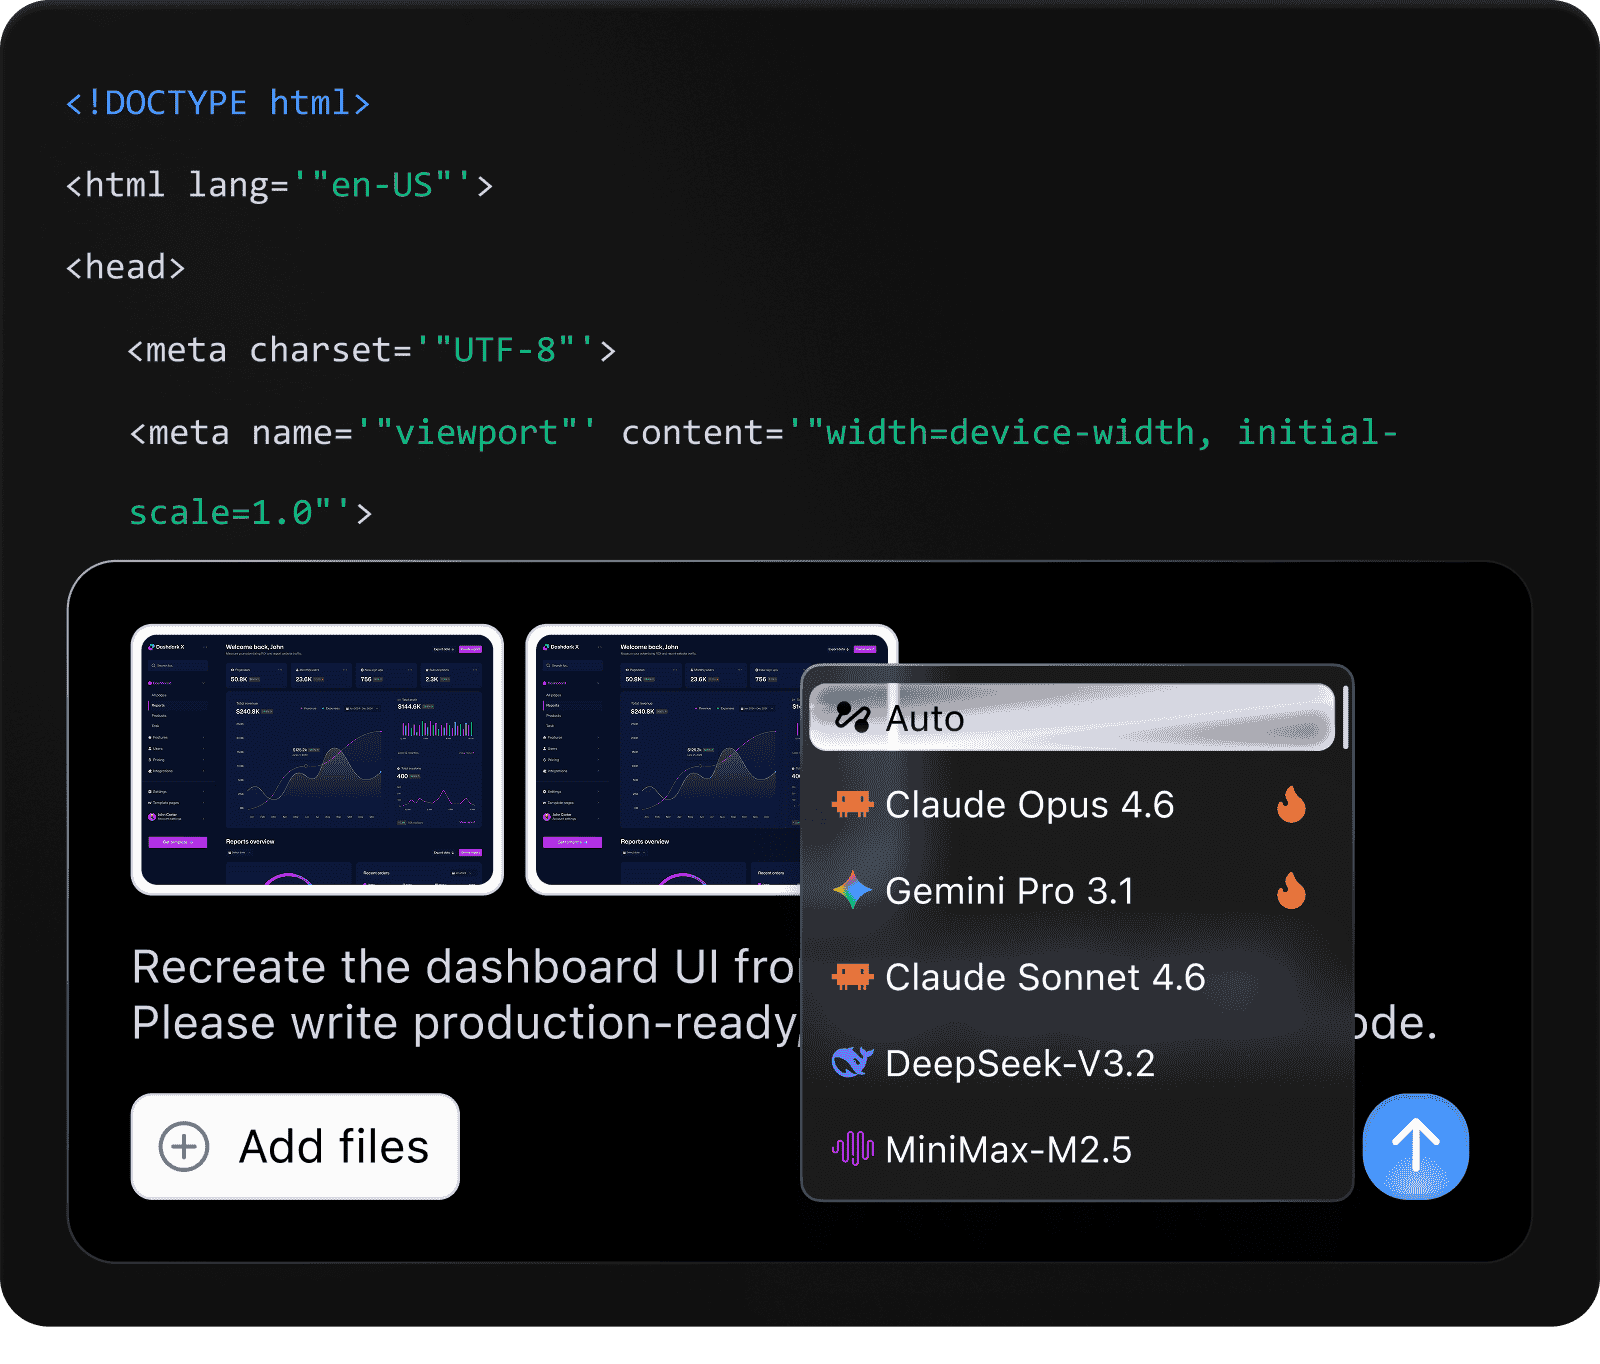Select the MiniMax-M2.5 model
The width and height of the screenshot is (1600, 1364).
click(x=1071, y=1148)
